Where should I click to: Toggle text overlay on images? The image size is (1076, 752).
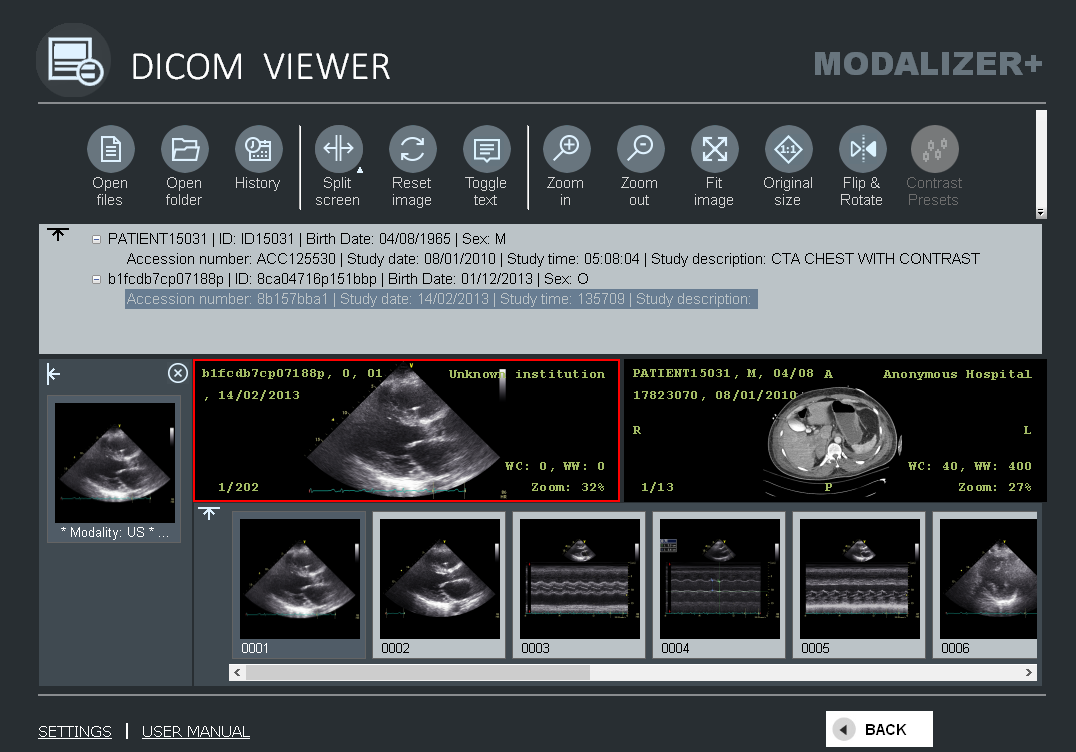click(x=486, y=150)
